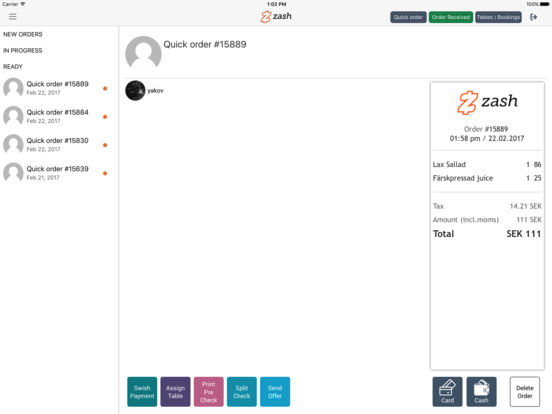Viewport: 552px width, 414px height.
Task: Switch to Order Received tab
Action: click(x=451, y=17)
